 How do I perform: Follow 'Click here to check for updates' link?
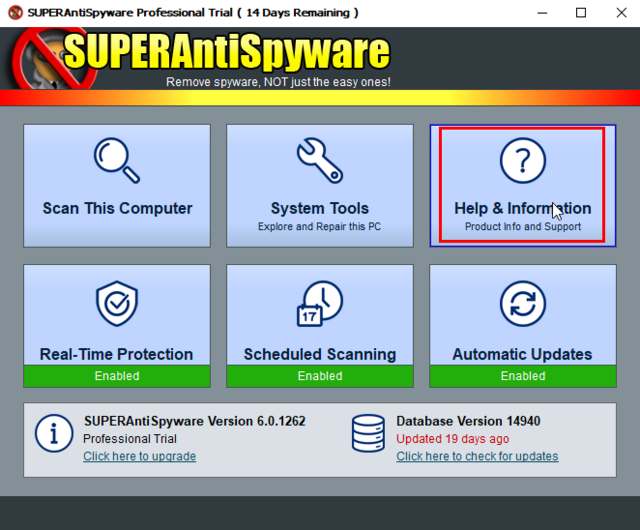(477, 456)
